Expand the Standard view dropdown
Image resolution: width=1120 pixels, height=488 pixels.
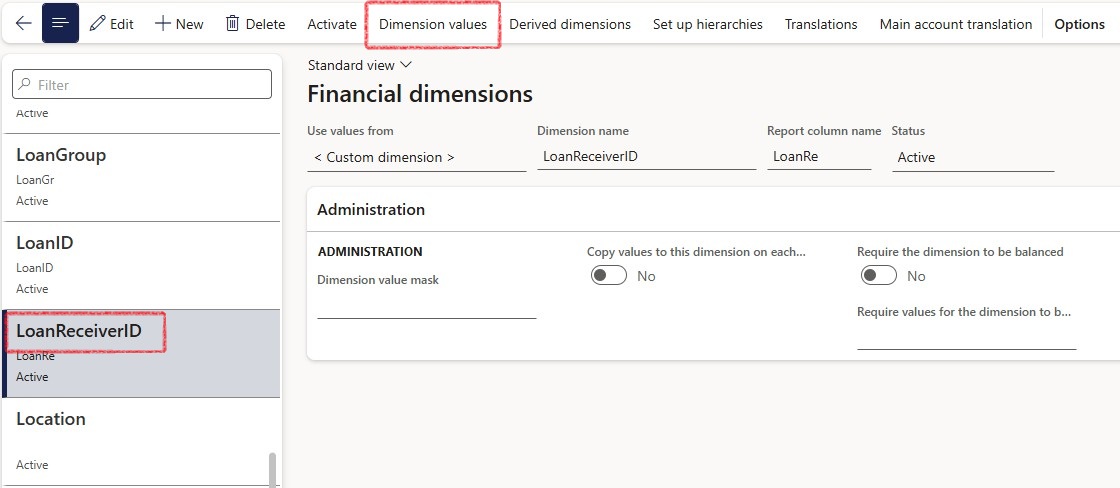360,65
